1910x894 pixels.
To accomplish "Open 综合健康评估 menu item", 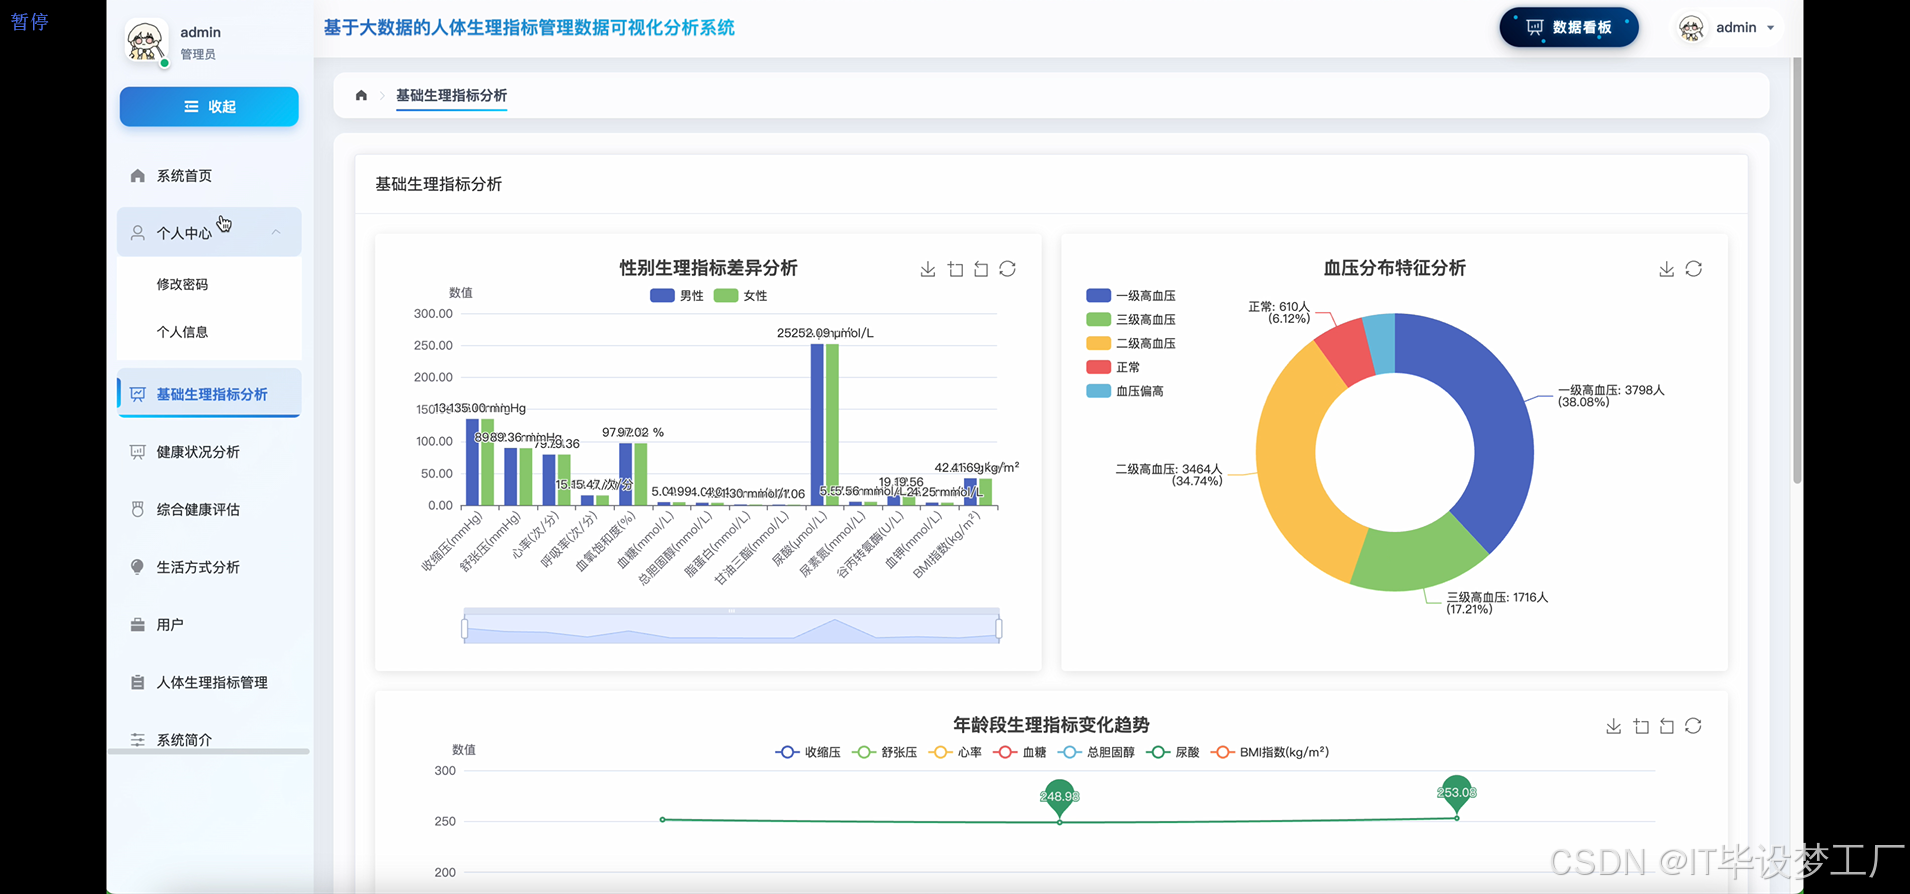I will [x=209, y=509].
